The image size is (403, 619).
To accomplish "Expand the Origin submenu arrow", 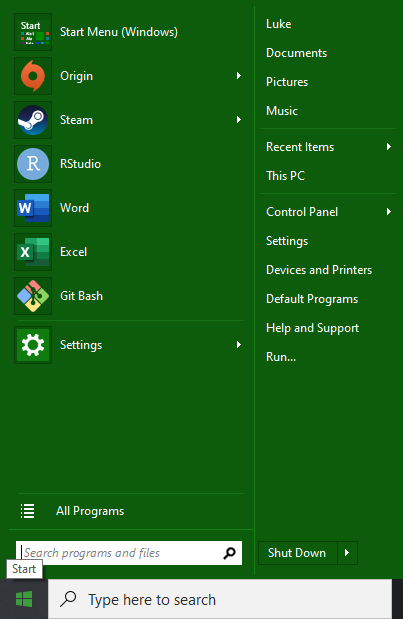I will pyautogui.click(x=239, y=75).
